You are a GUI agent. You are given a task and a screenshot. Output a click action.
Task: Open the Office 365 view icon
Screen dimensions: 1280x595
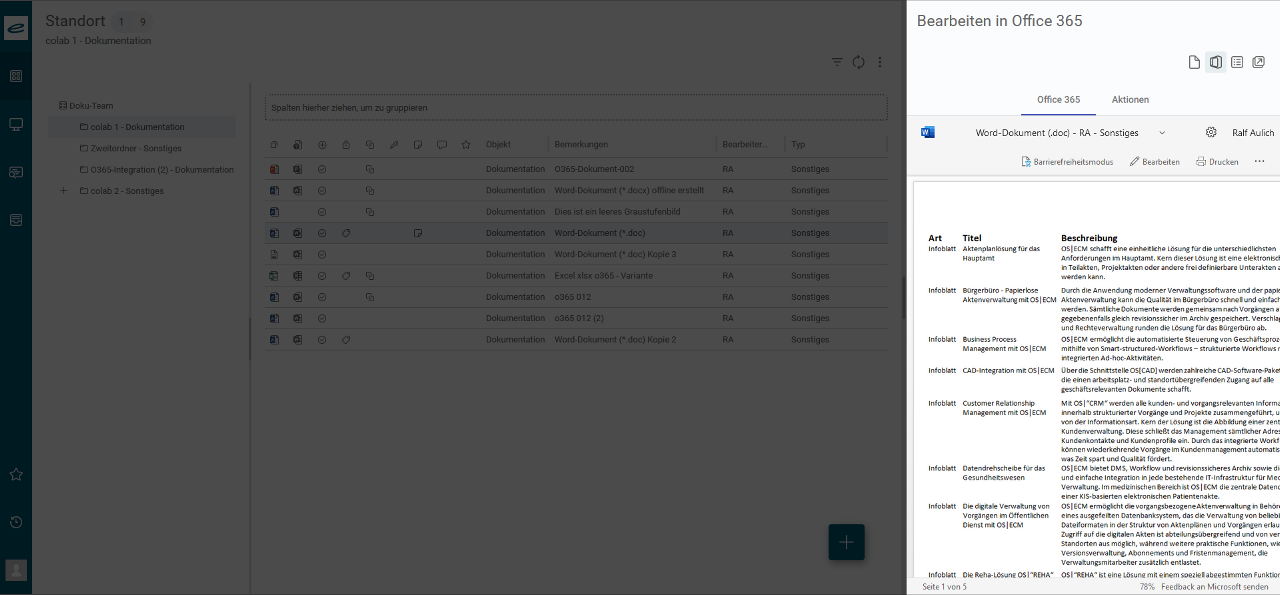[x=1215, y=62]
